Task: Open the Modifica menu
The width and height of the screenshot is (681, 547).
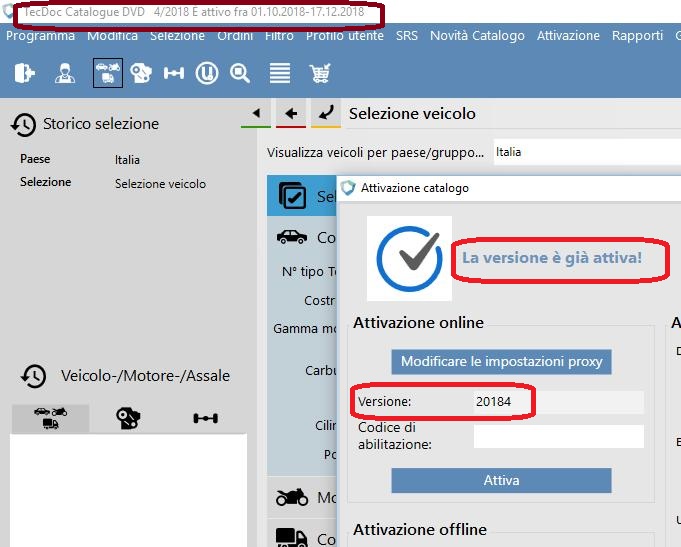Action: pos(112,36)
